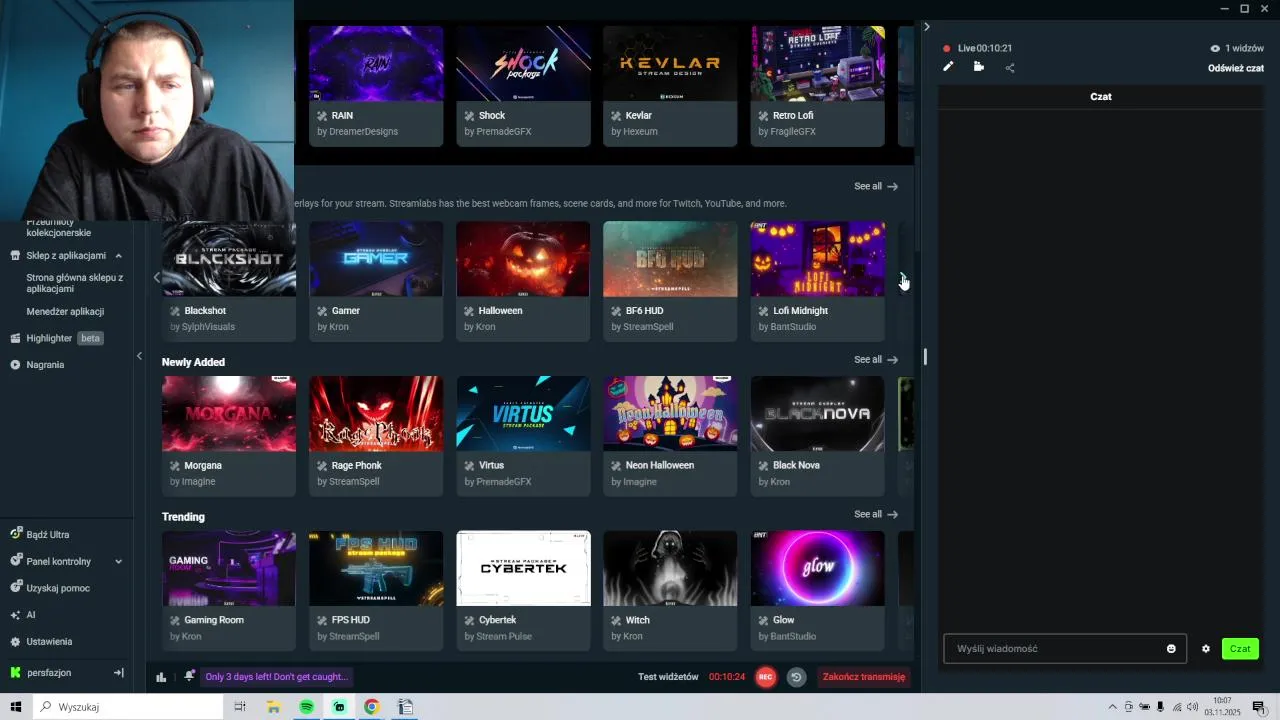Open the Kevlar overlay thumbnail
Viewport: 1280px width, 720px height.
670,64
